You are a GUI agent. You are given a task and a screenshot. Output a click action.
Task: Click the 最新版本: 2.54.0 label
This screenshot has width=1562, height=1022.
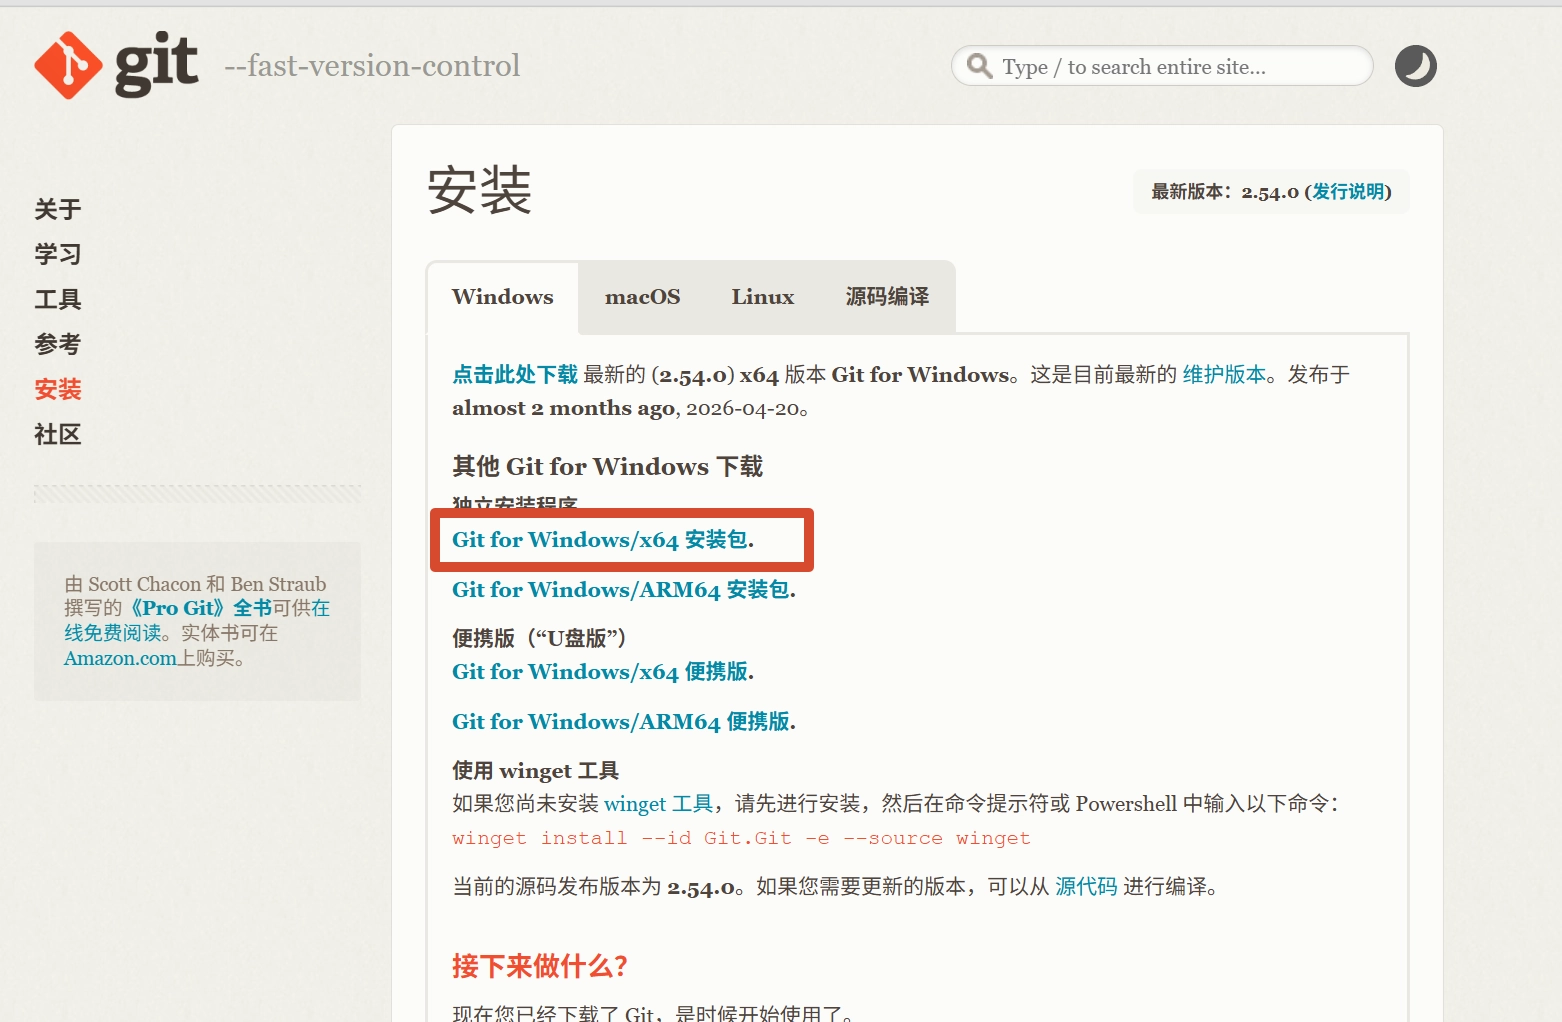click(x=1225, y=192)
